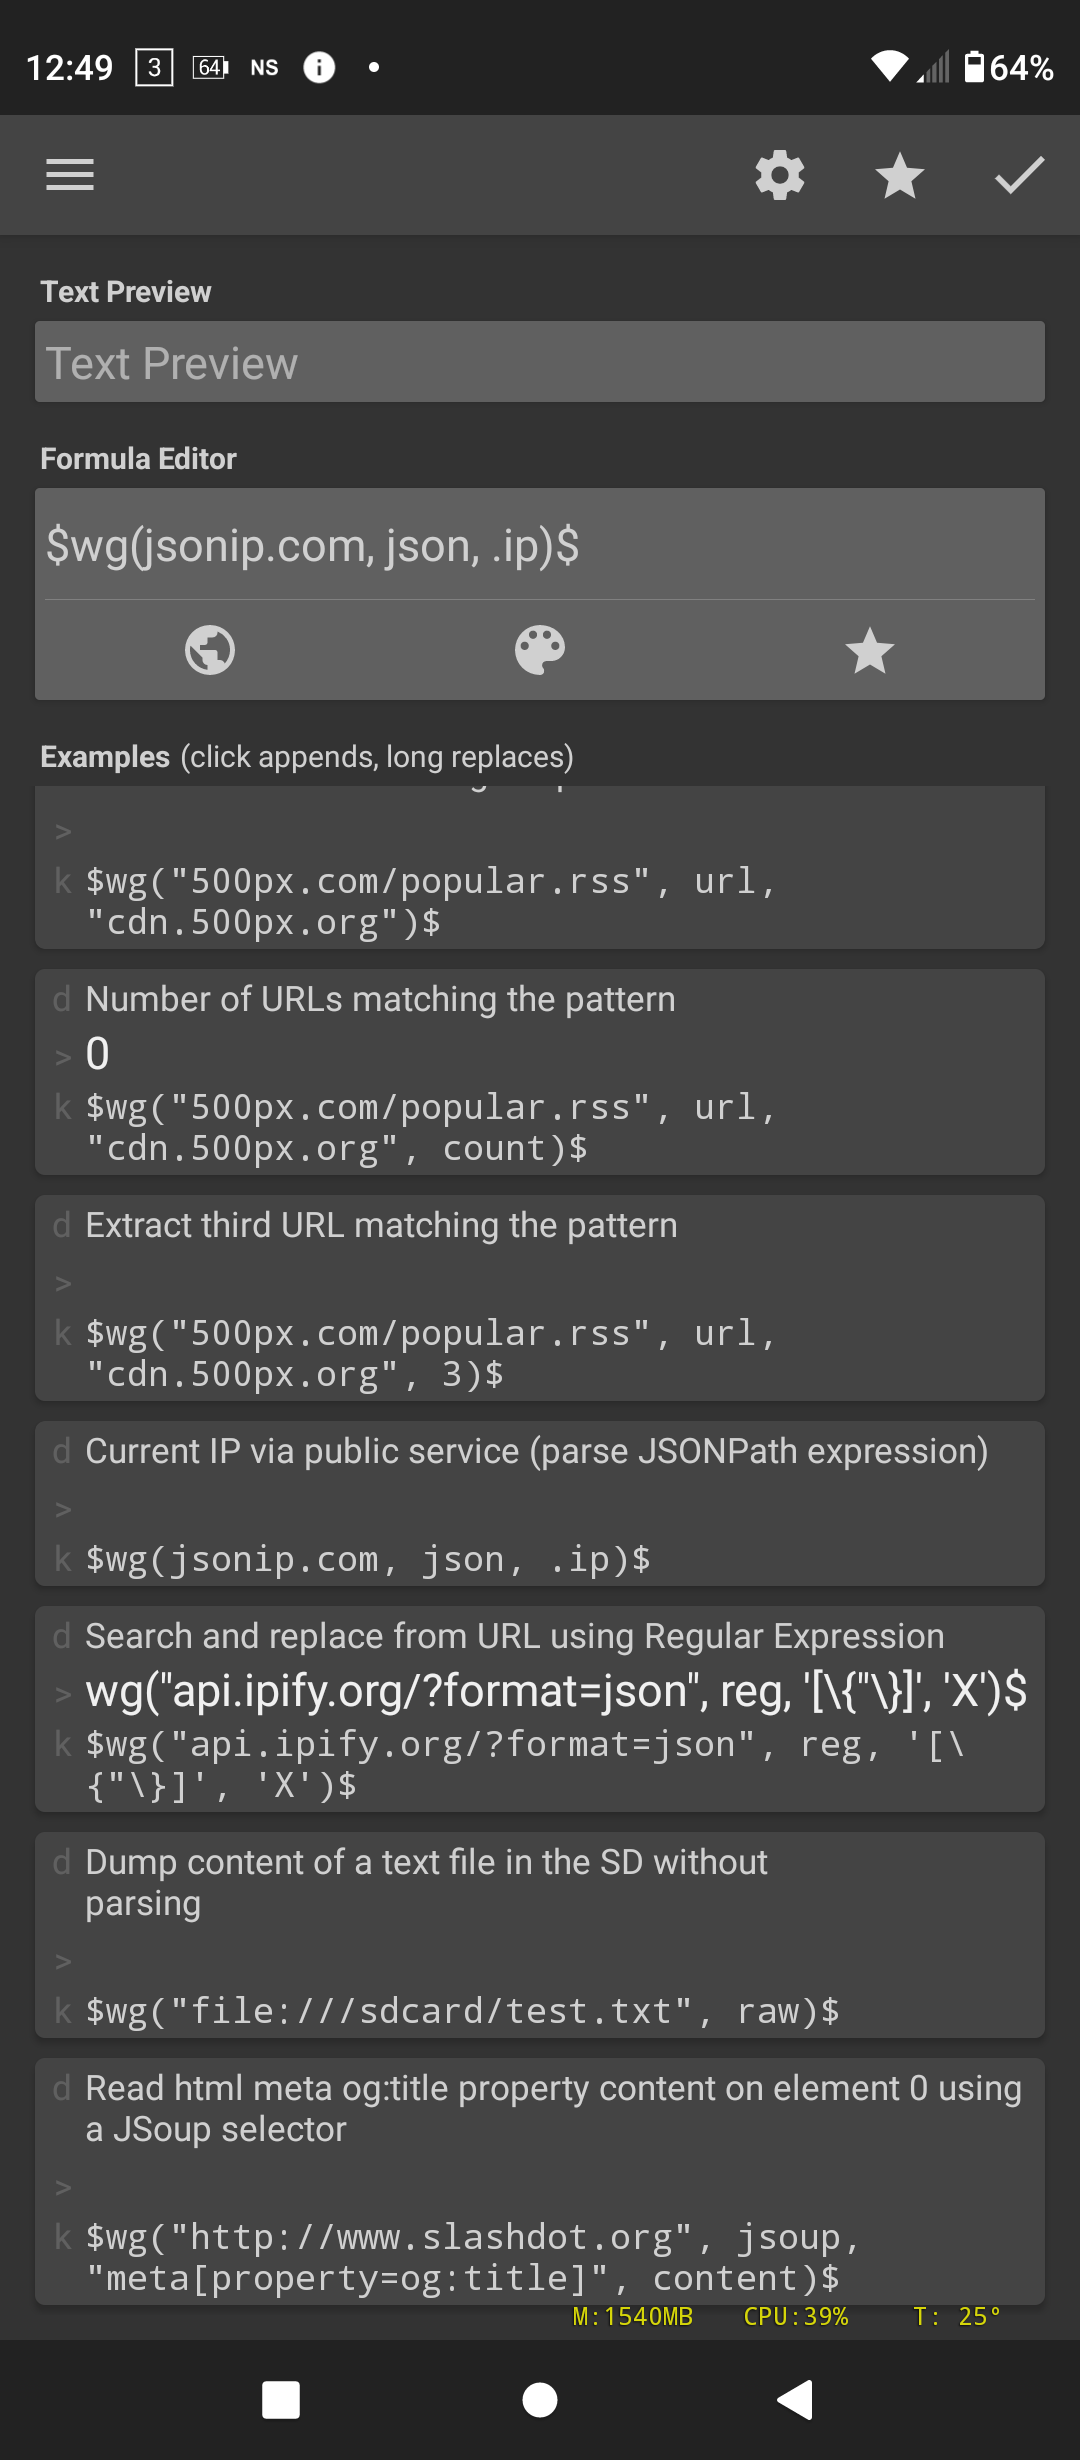Select the Dump content of text file example
The image size is (1080, 2460).
(x=540, y=1935)
